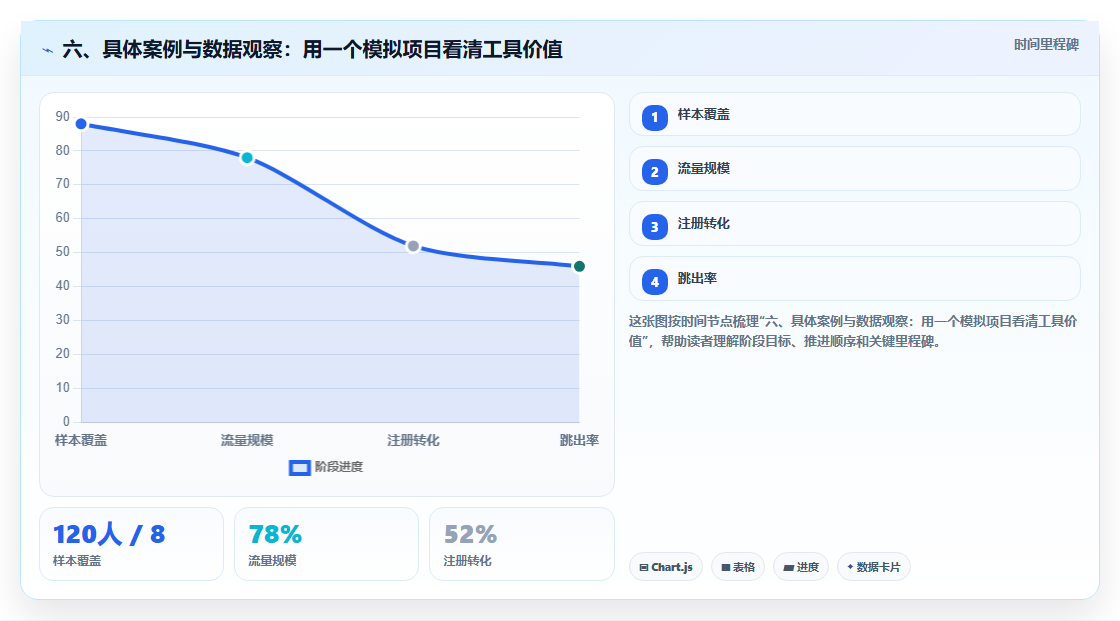Image resolution: width=1120 pixels, height=621 pixels.
Task: Click the 样本覆盖 x-axis label
Action: 81,440
